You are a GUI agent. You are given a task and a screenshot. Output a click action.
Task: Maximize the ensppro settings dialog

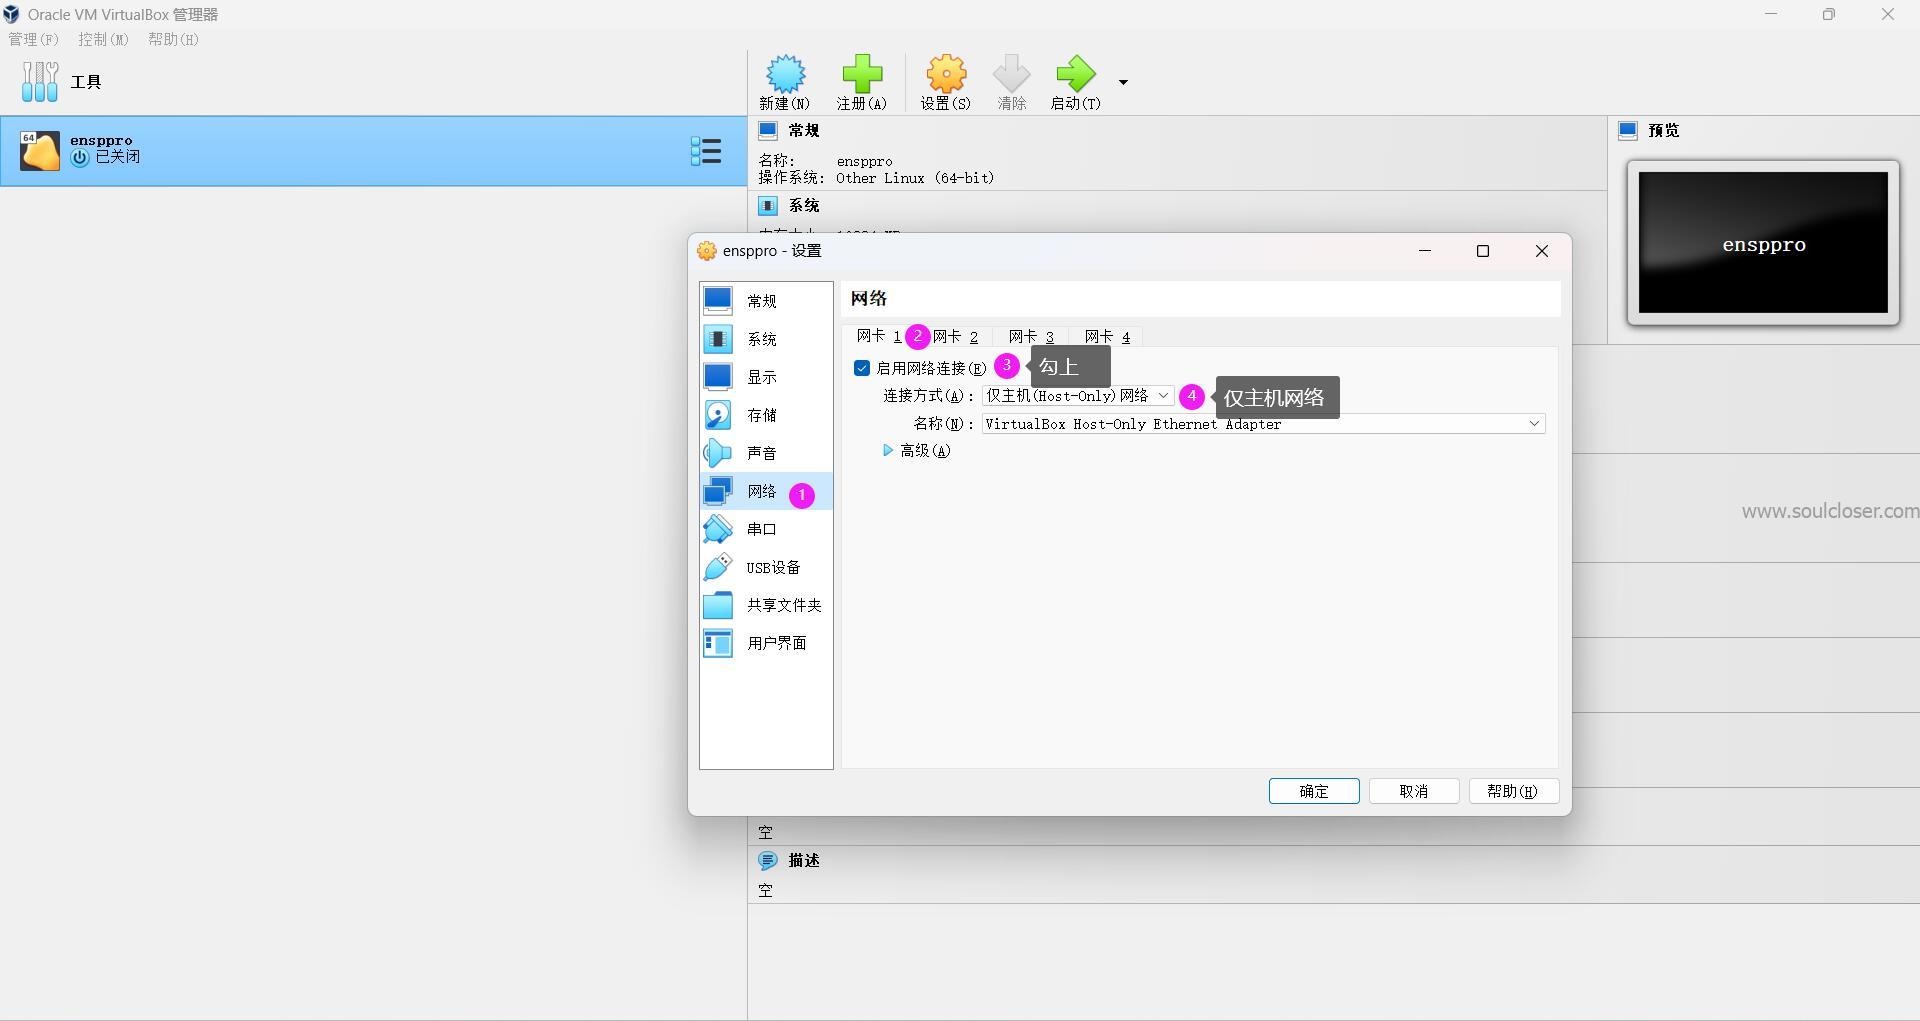click(1483, 251)
